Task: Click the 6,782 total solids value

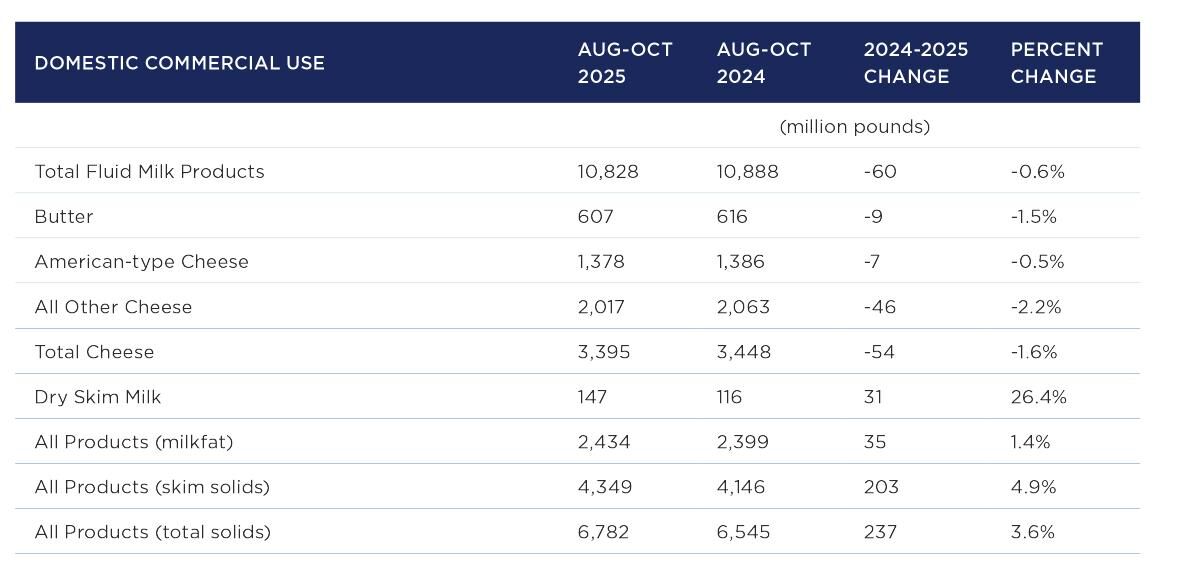Action: tap(603, 532)
